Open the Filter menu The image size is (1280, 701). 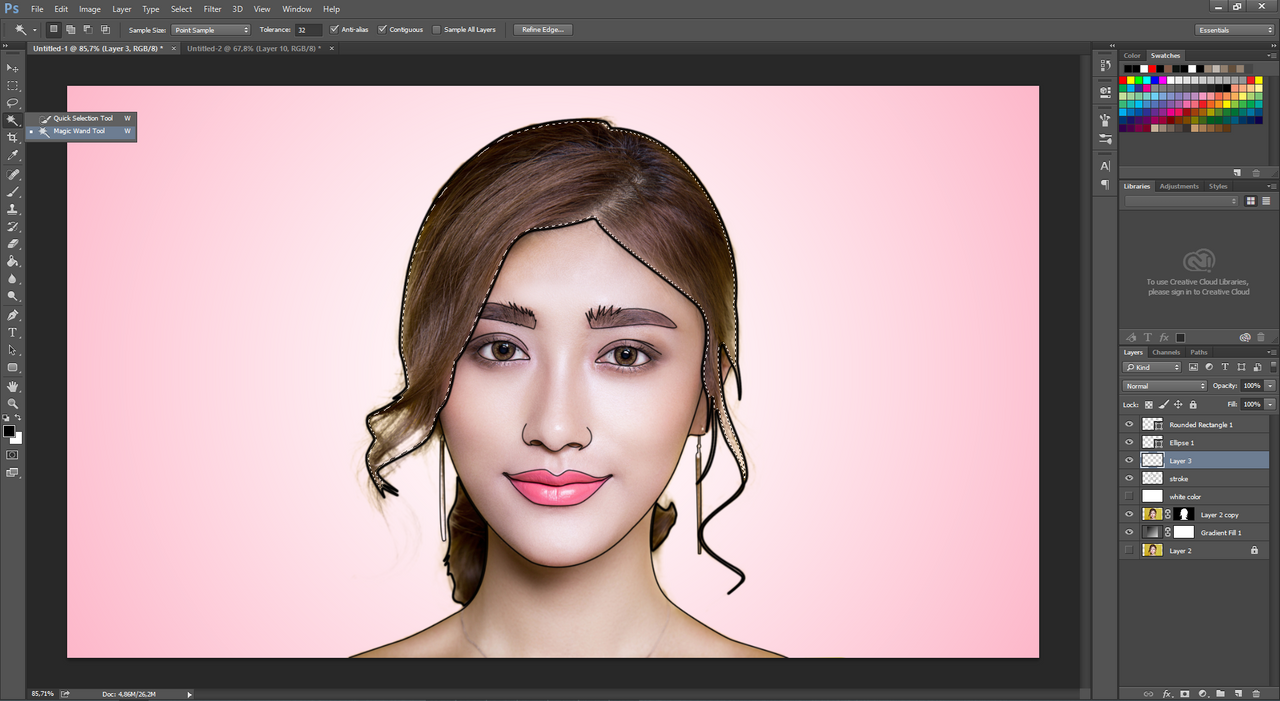point(212,9)
